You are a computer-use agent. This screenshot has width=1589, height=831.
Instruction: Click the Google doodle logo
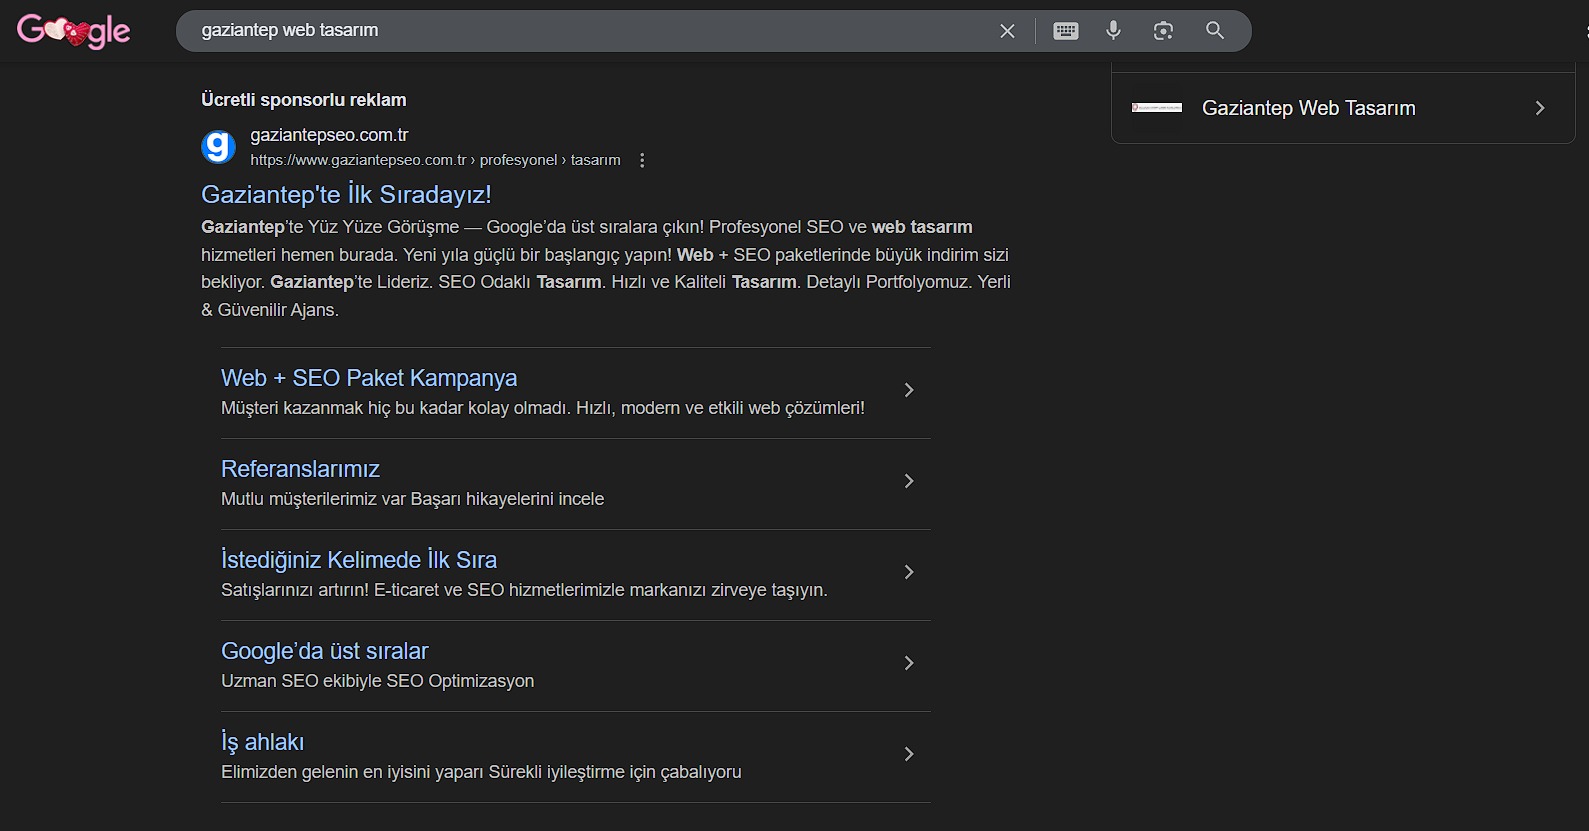[x=73, y=31]
